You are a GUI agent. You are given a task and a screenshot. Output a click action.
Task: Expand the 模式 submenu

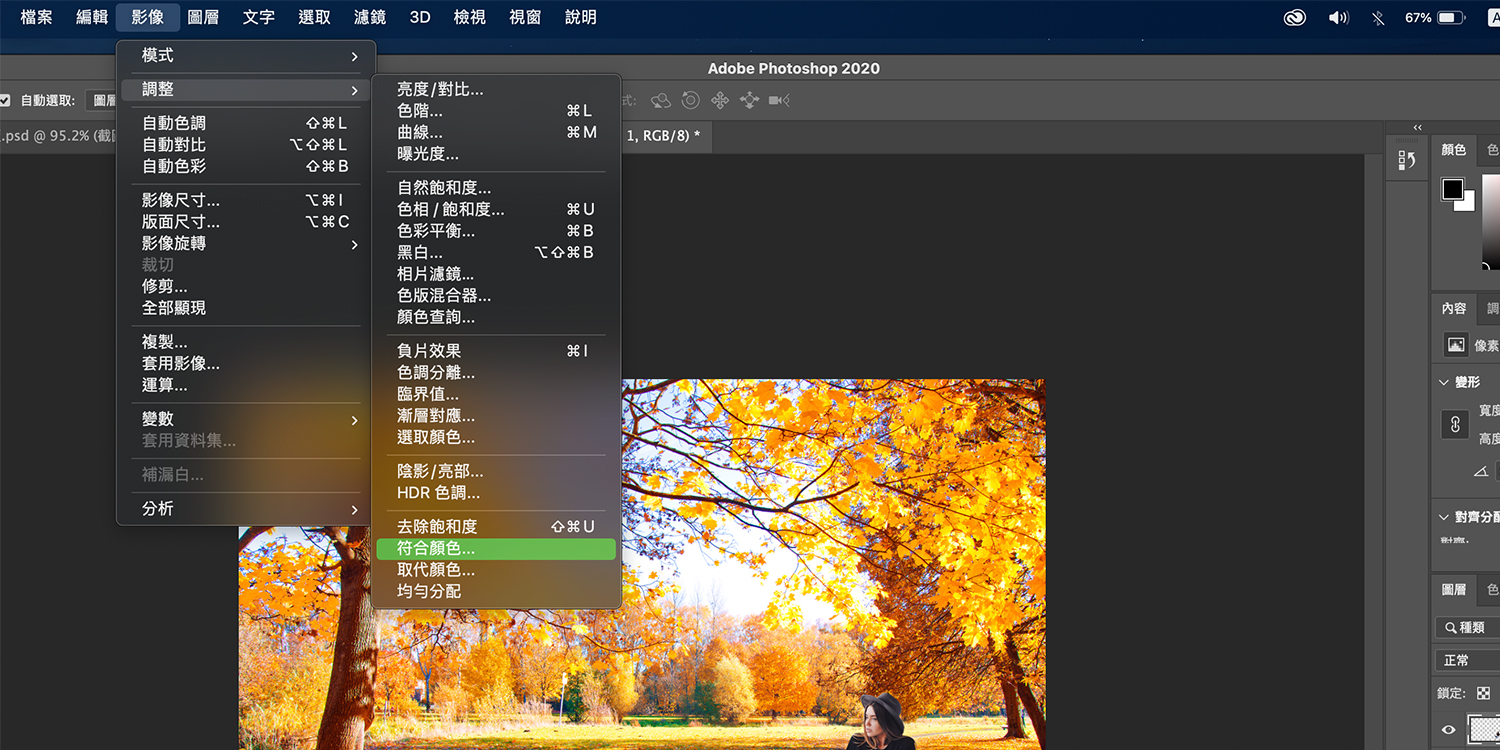[x=247, y=56]
